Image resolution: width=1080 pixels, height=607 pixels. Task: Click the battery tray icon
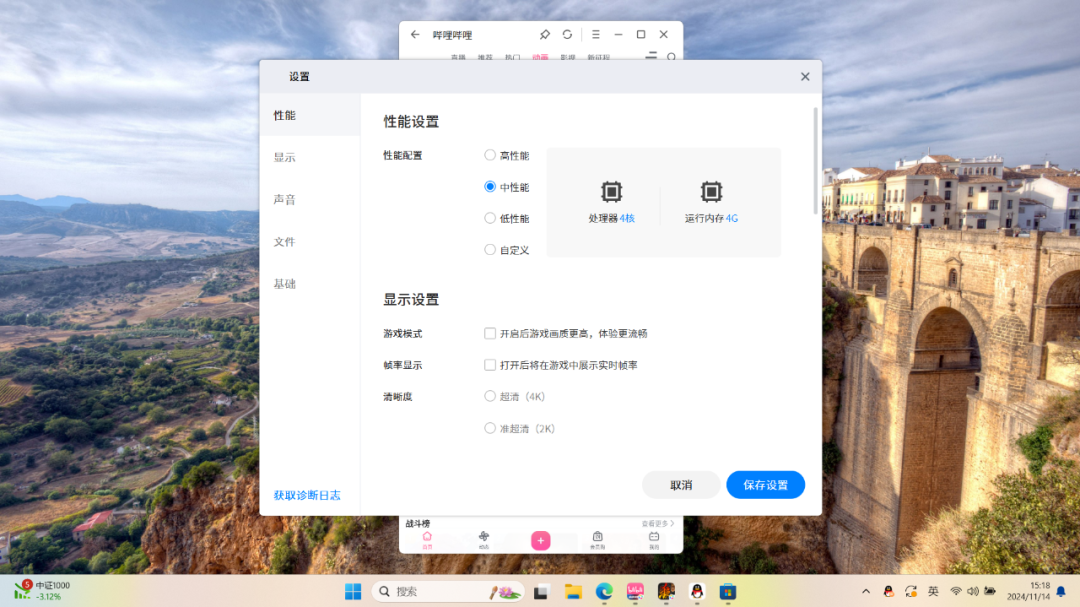coord(990,591)
